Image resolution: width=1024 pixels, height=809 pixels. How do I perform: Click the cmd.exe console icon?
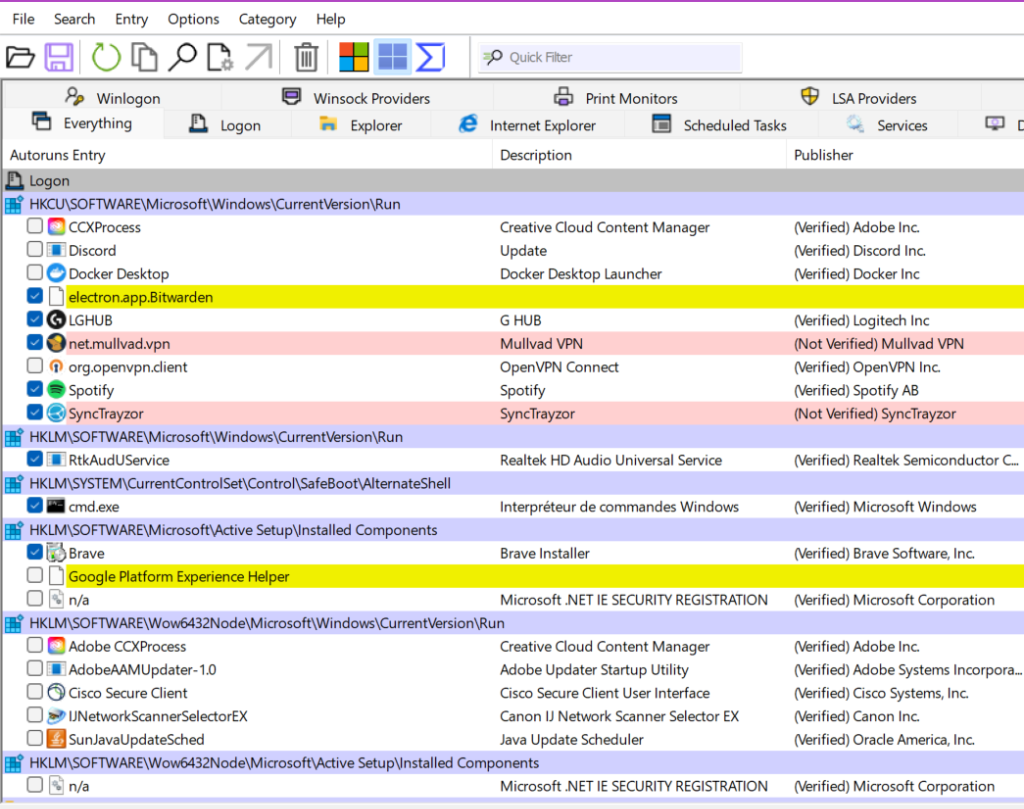(57, 506)
